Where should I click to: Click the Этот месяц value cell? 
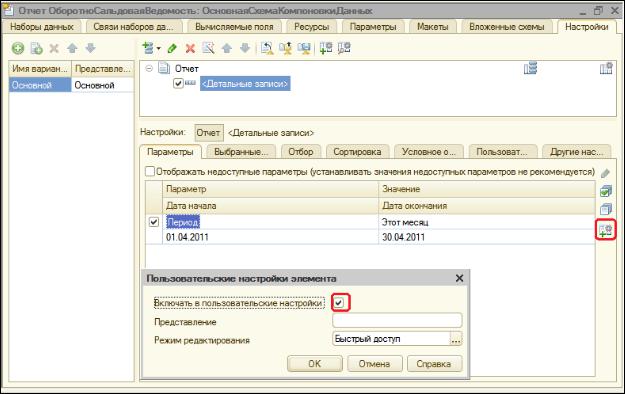point(486,222)
